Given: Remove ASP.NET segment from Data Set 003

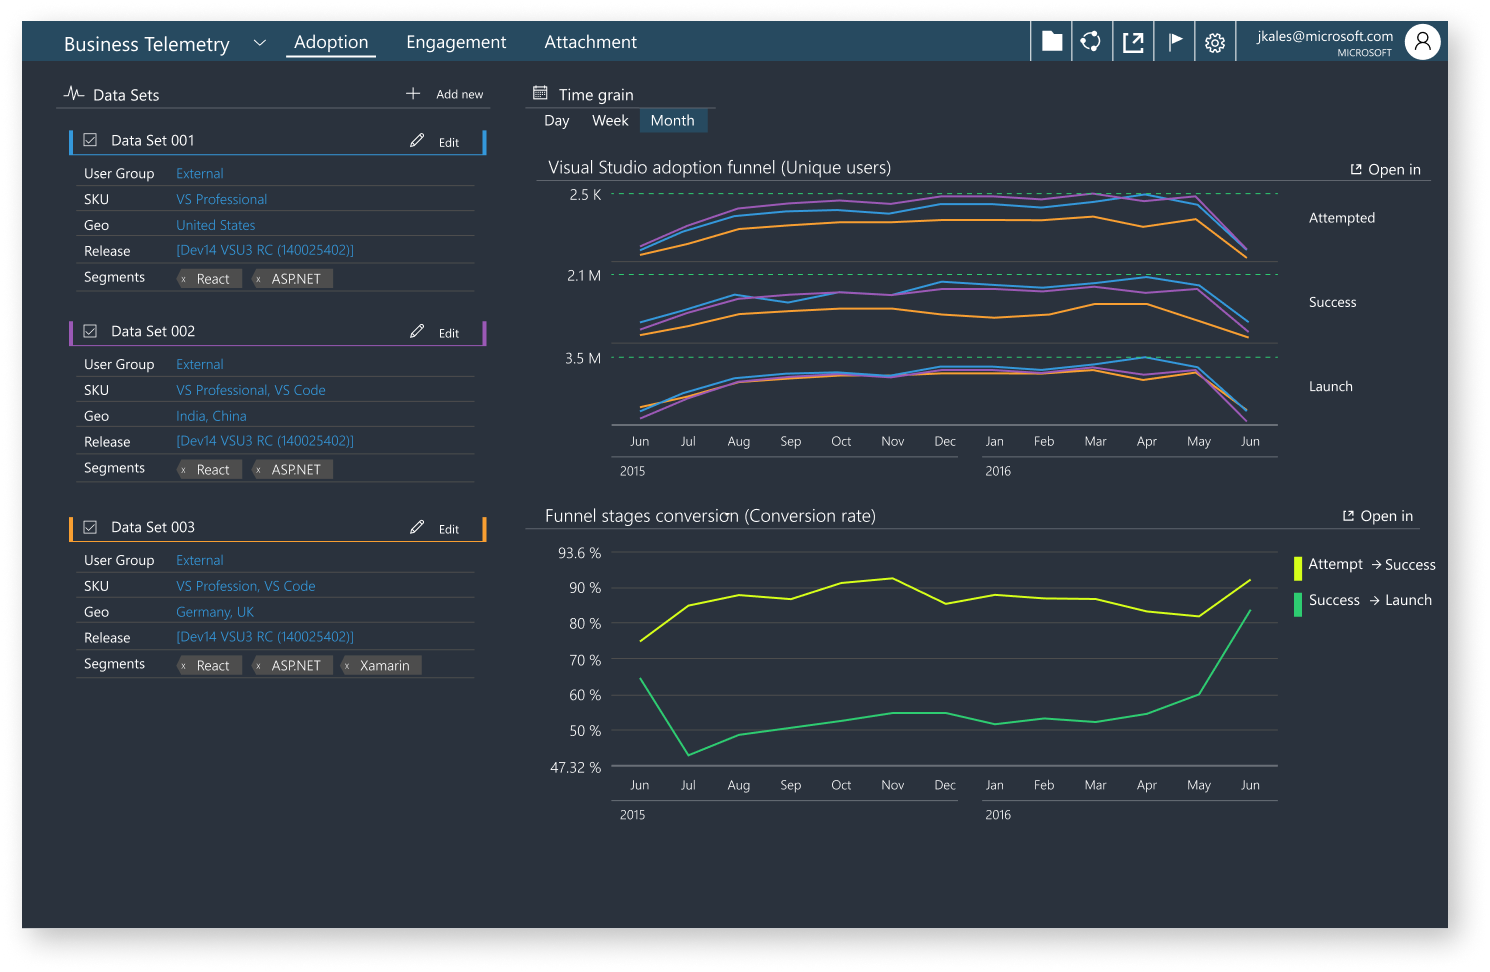Looking at the screenshot, I should click(258, 666).
